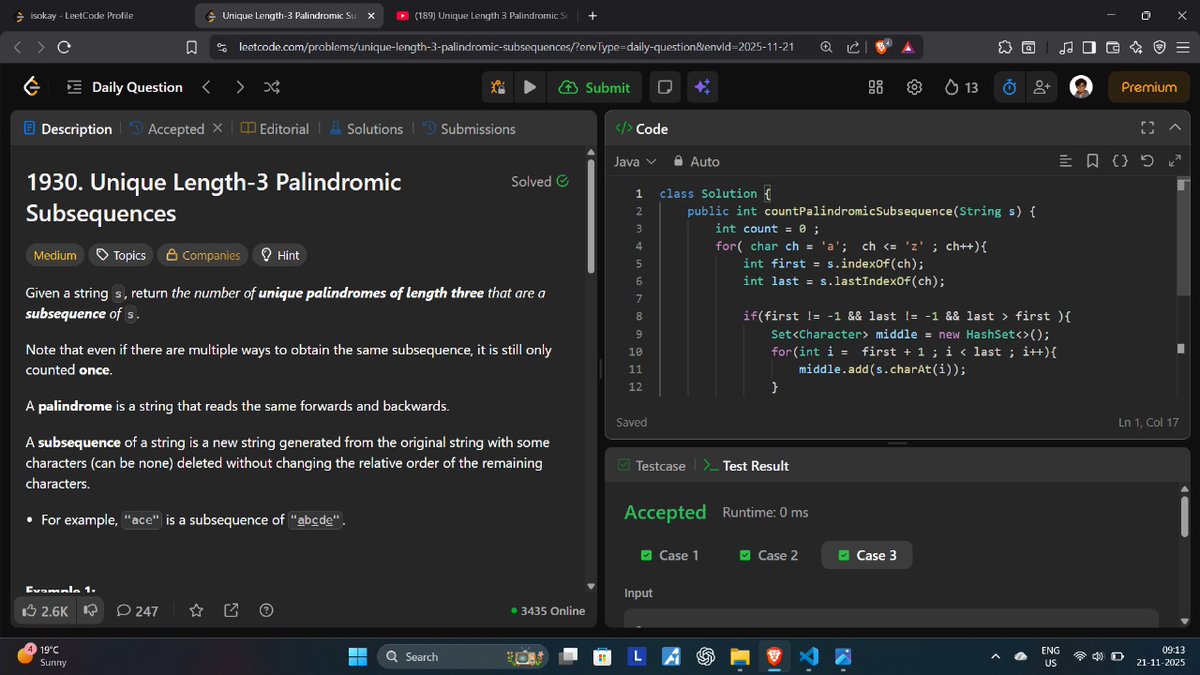
Task: Click the format code lines icon
Action: 1065,161
